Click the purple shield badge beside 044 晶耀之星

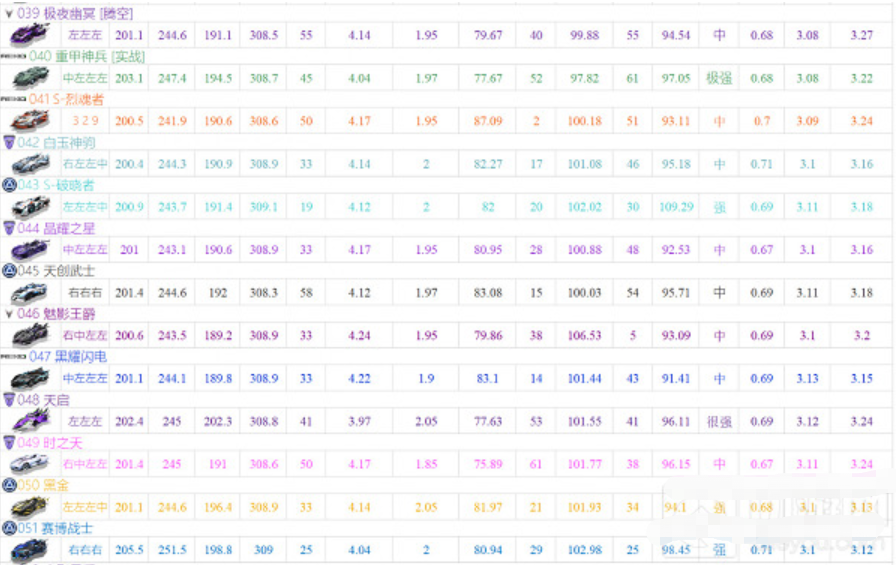[x=9, y=228]
